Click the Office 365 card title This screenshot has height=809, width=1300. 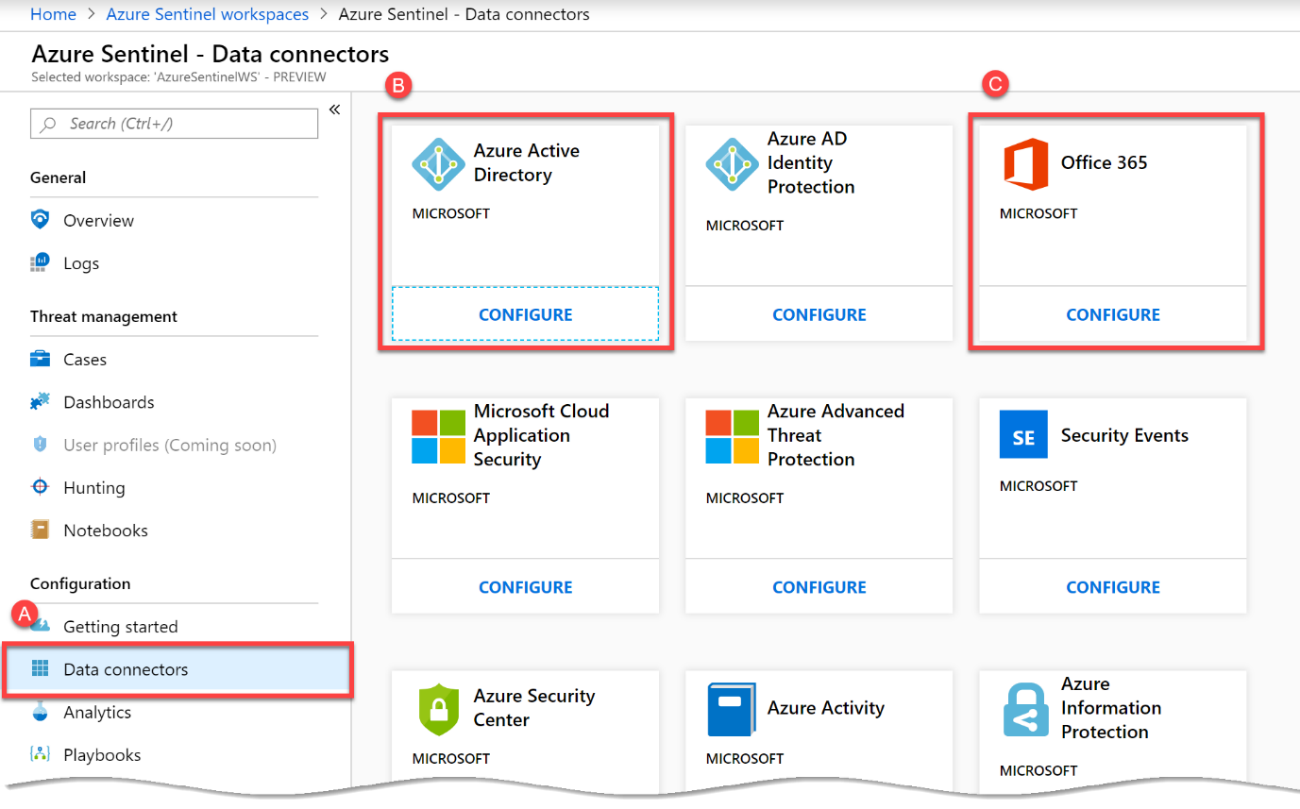(x=1104, y=163)
